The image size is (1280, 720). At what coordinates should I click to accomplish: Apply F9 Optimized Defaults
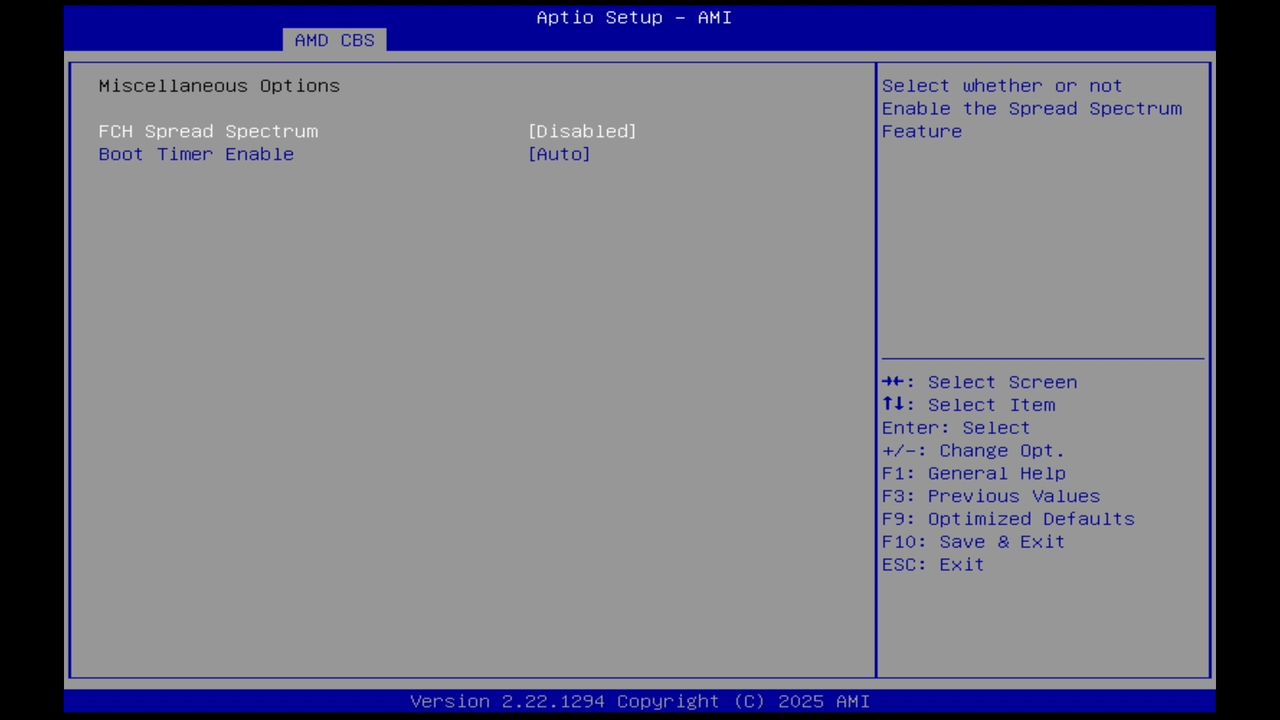(x=1008, y=519)
